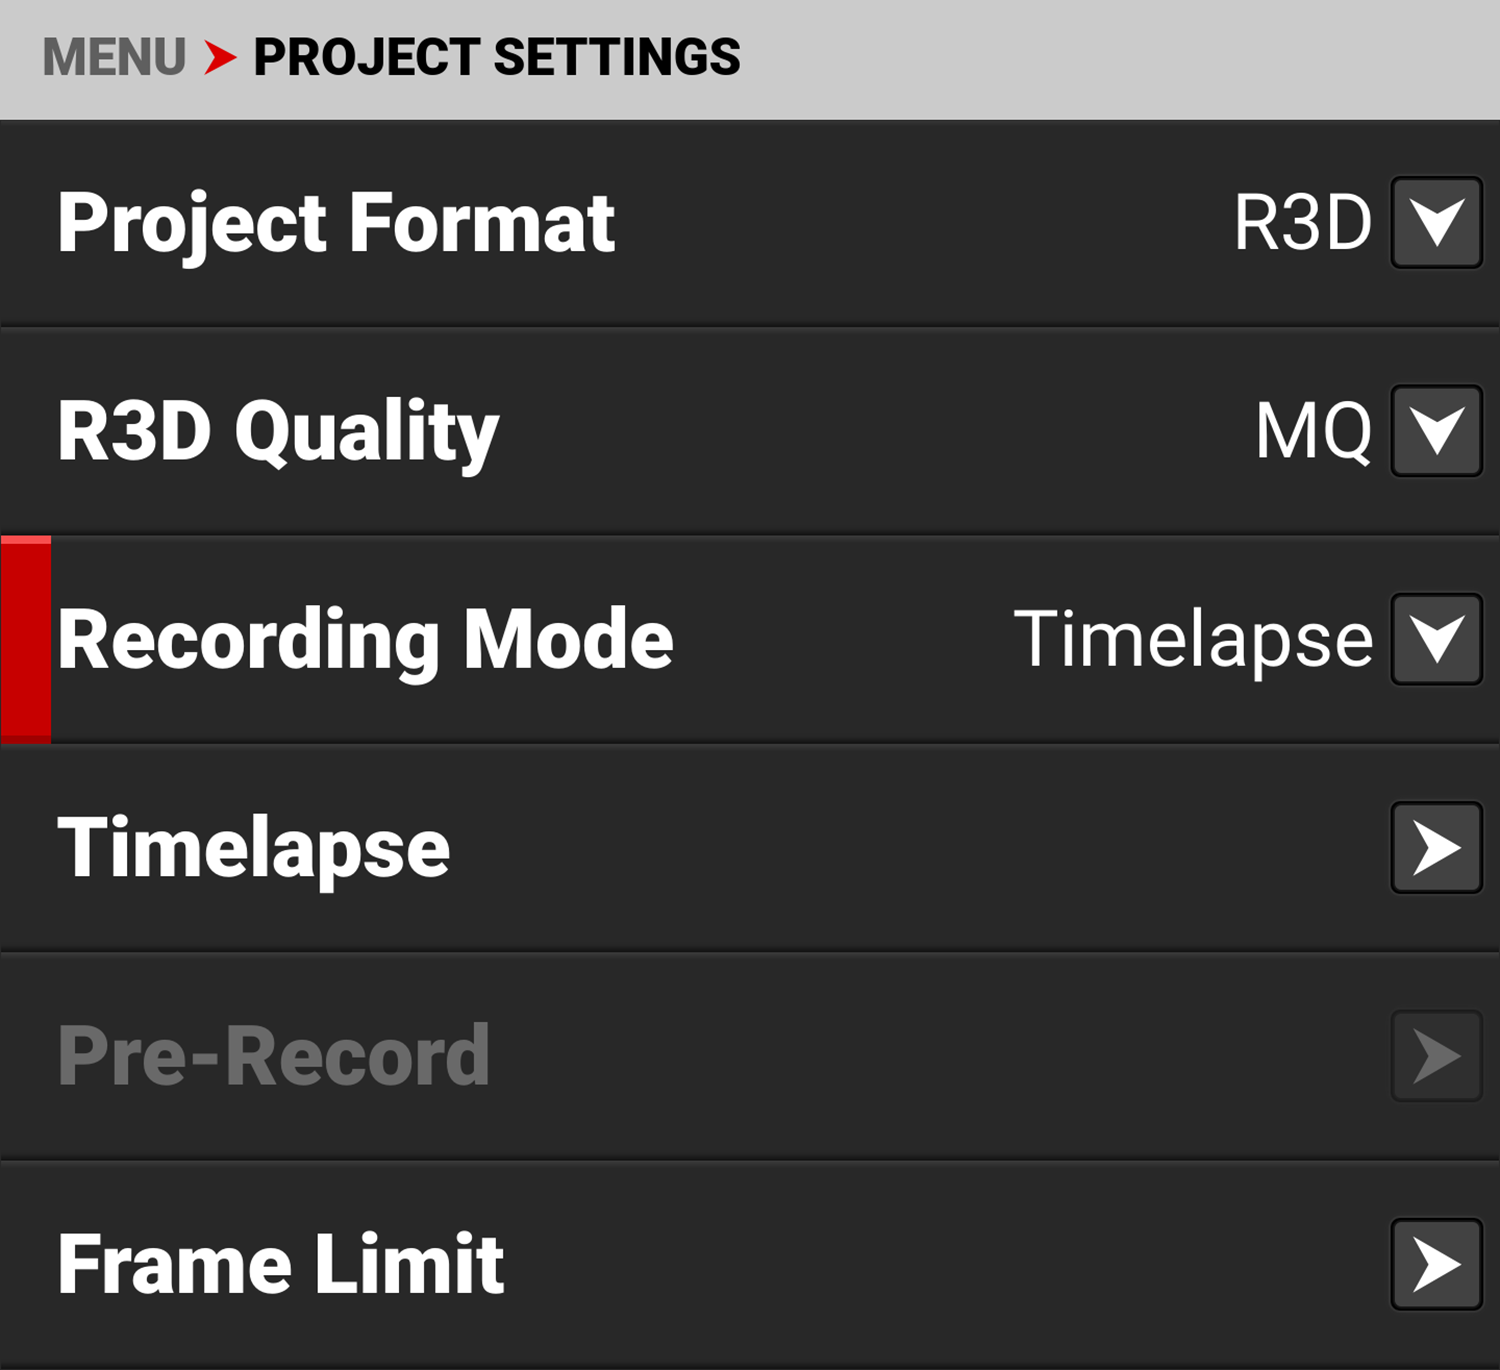Viewport: 1500px width, 1370px height.
Task: Click the MQ quality value text
Action: tap(1313, 431)
